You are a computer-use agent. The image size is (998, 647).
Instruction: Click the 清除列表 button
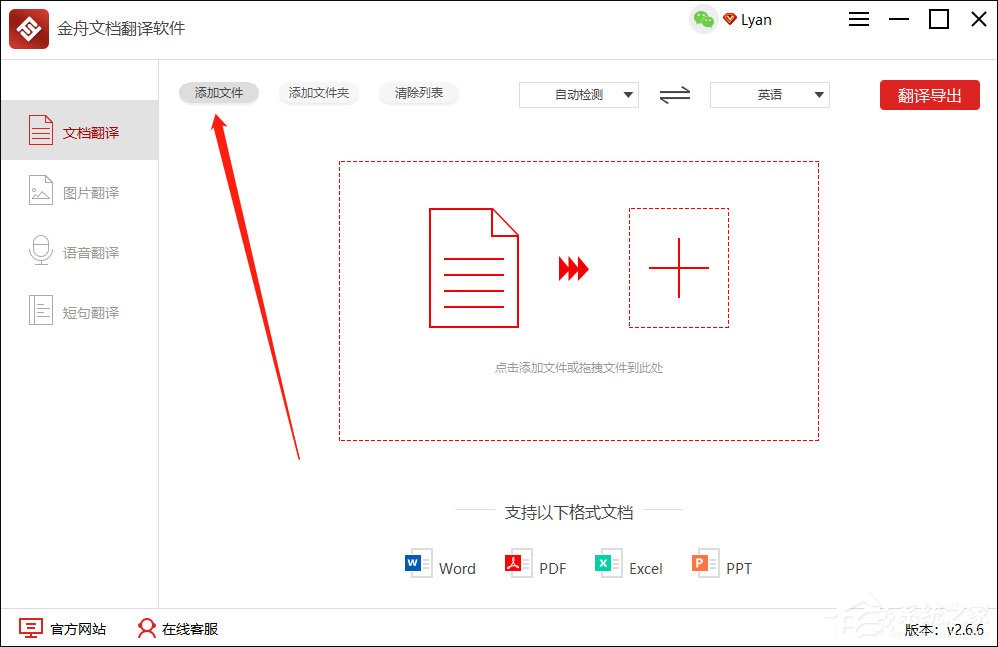[x=418, y=92]
